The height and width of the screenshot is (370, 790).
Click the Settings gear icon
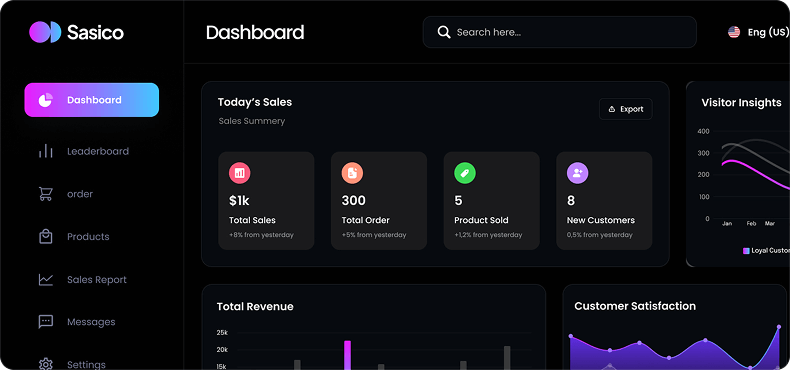coord(46,364)
